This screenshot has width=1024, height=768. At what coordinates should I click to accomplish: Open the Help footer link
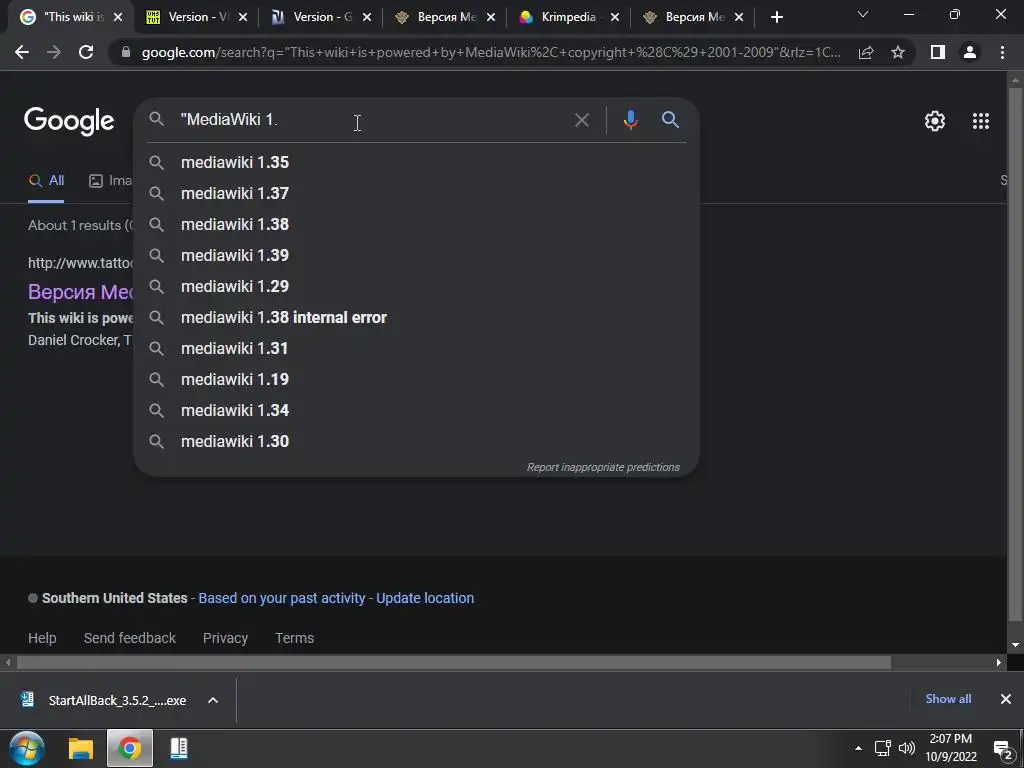click(x=42, y=638)
